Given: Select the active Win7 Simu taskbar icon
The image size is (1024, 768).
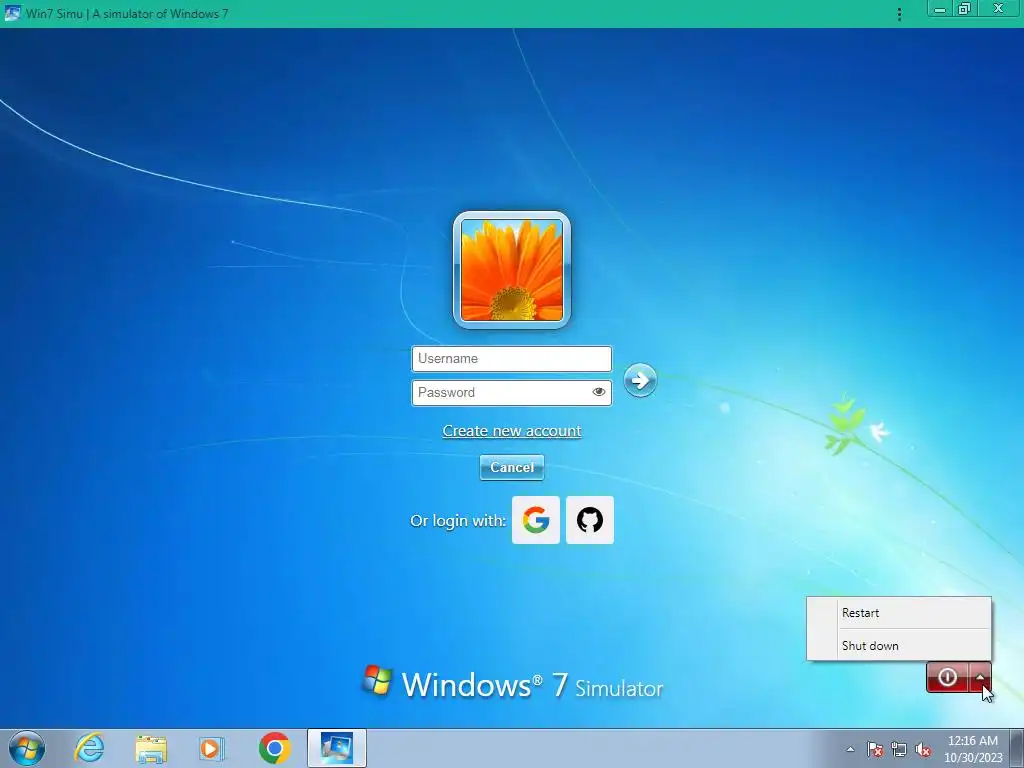Looking at the screenshot, I should 336,748.
